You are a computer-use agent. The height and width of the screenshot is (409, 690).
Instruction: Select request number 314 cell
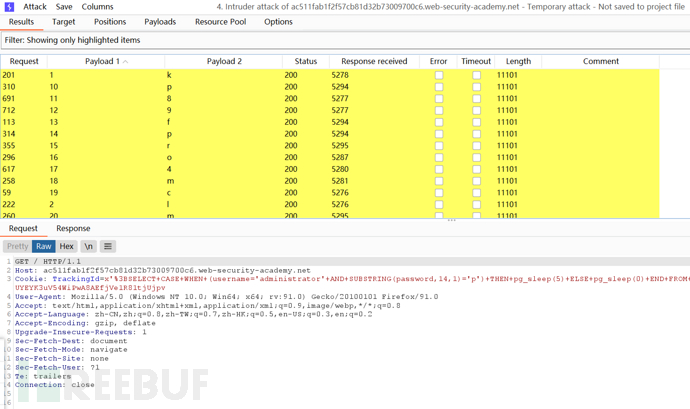[9, 134]
